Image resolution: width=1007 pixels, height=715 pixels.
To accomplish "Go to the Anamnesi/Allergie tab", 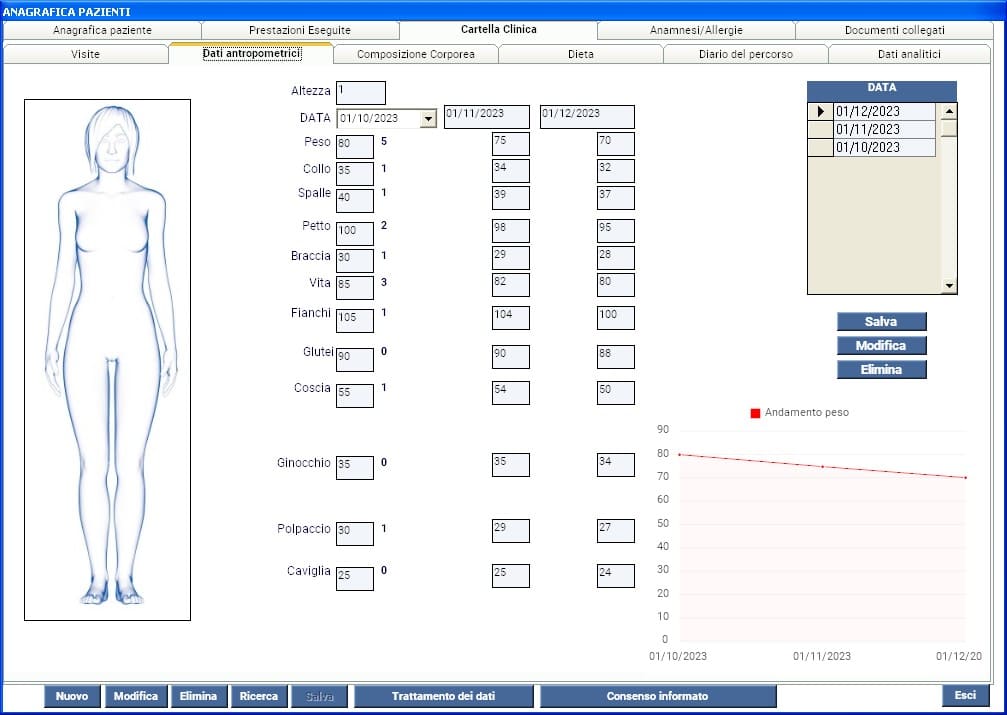I will point(696,30).
